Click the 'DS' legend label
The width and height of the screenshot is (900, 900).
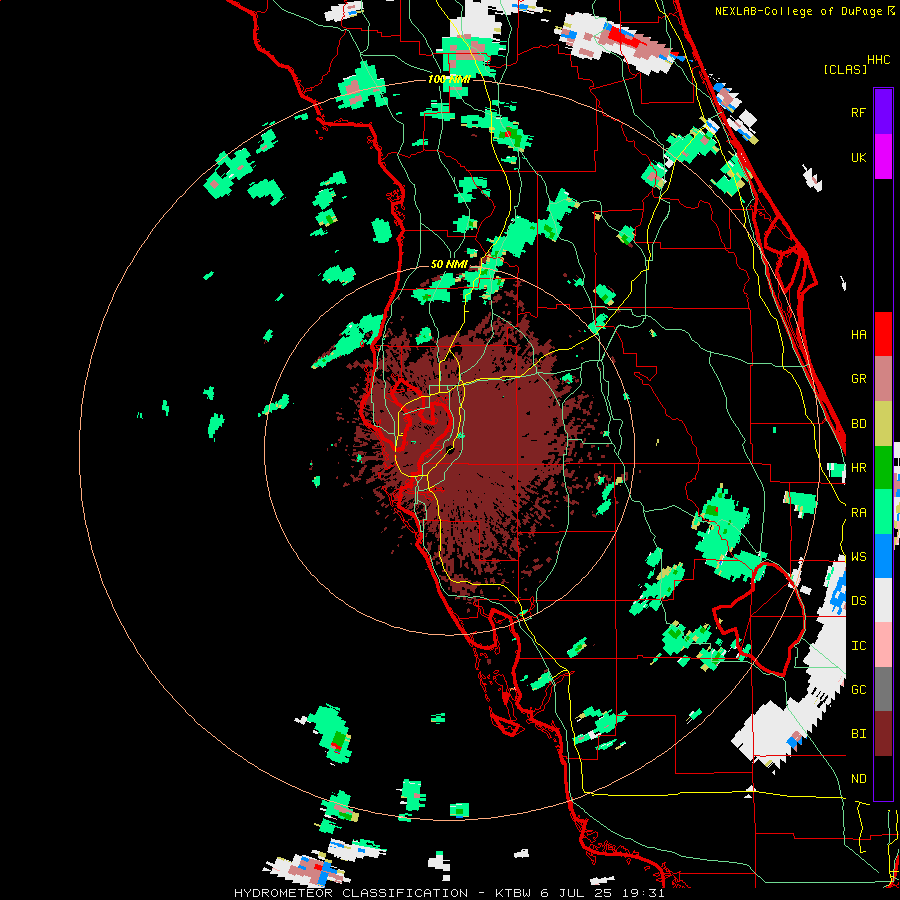[x=858, y=601]
